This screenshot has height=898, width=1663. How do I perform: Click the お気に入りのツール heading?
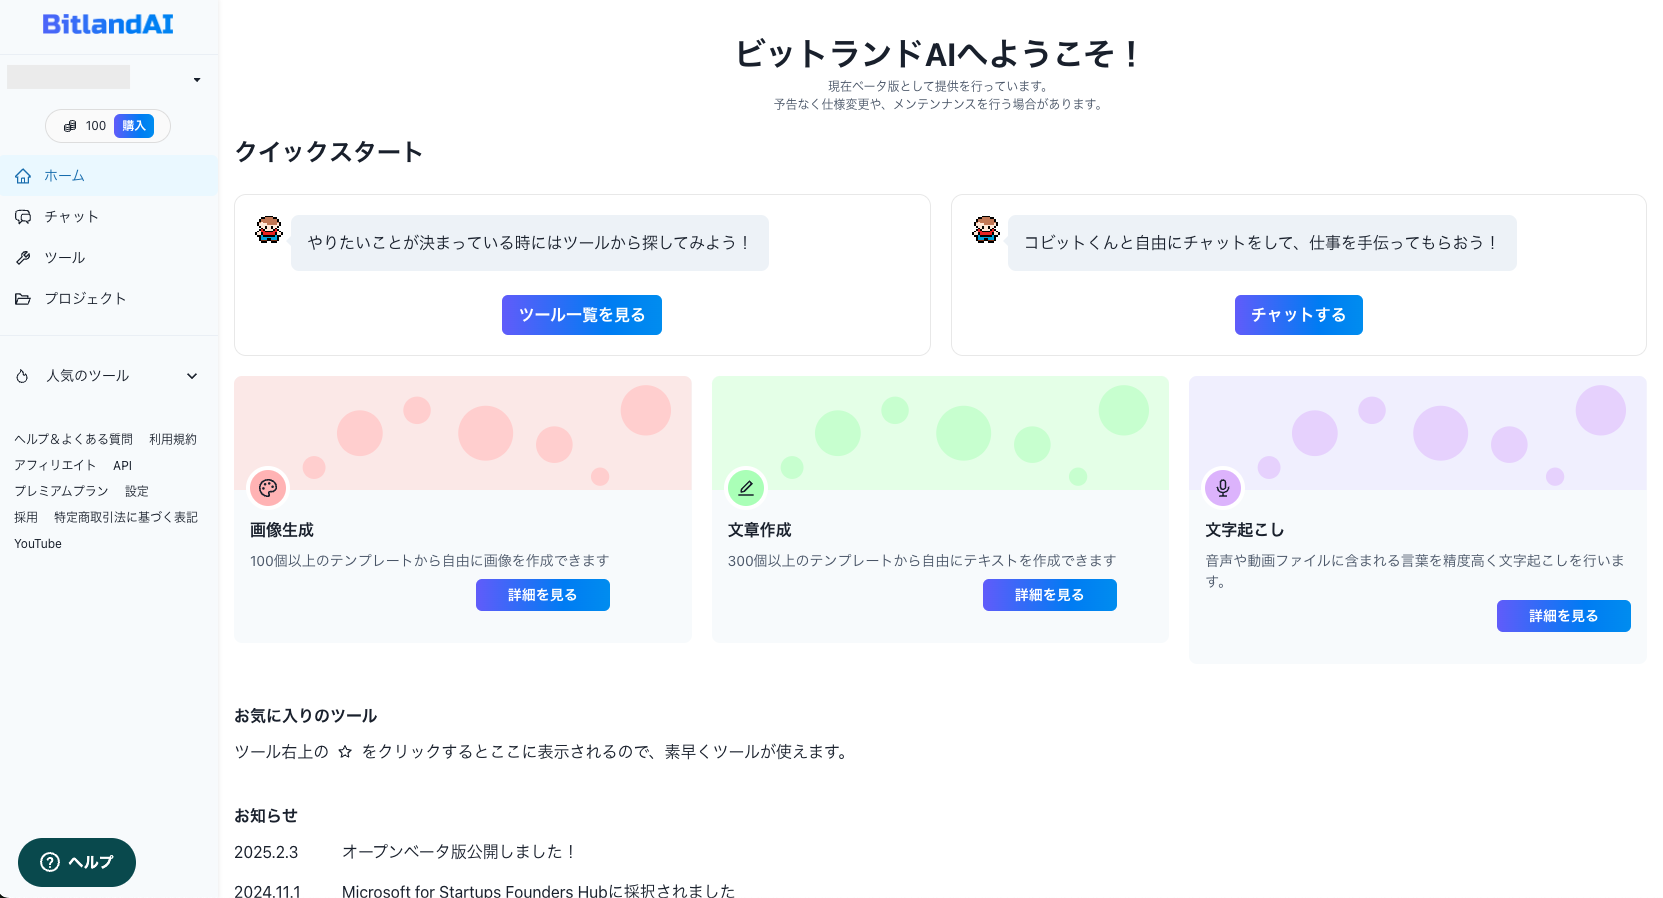click(306, 716)
